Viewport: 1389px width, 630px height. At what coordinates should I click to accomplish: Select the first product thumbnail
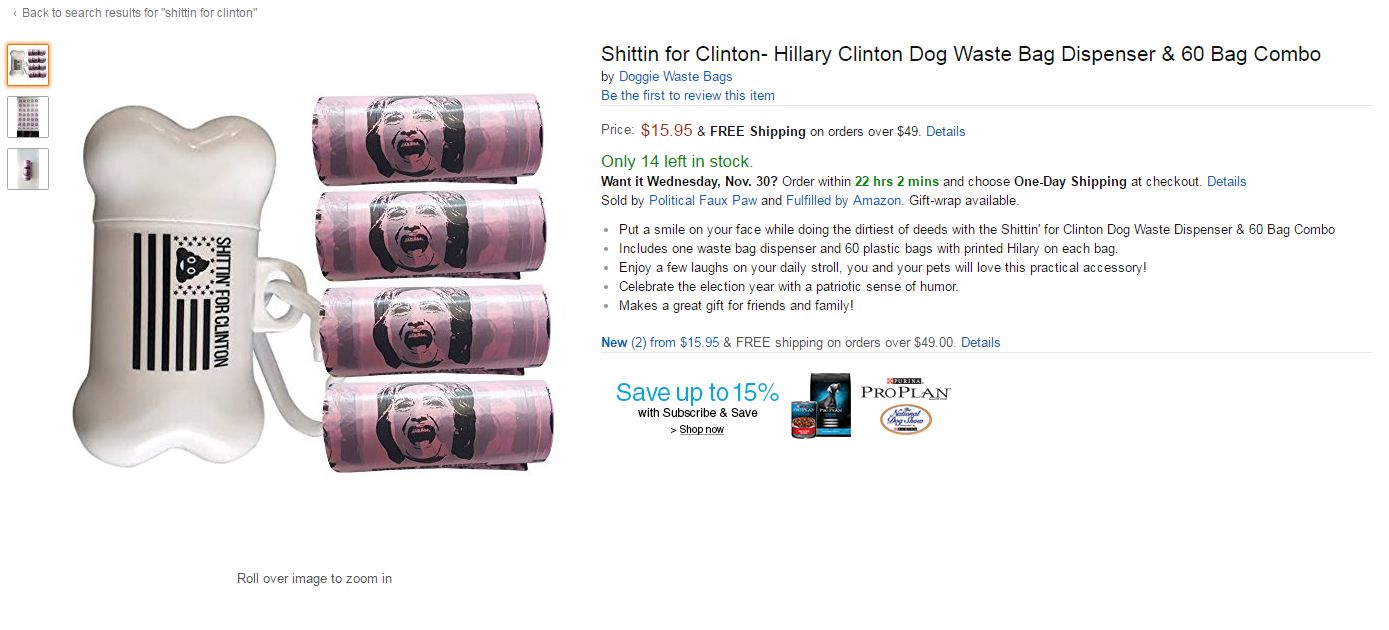(x=28, y=65)
